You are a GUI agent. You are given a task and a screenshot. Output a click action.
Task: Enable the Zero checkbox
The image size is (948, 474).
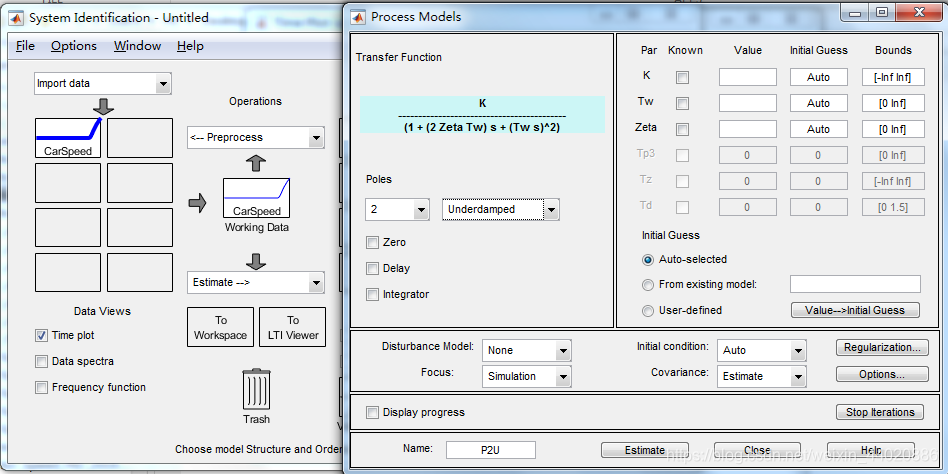point(372,242)
